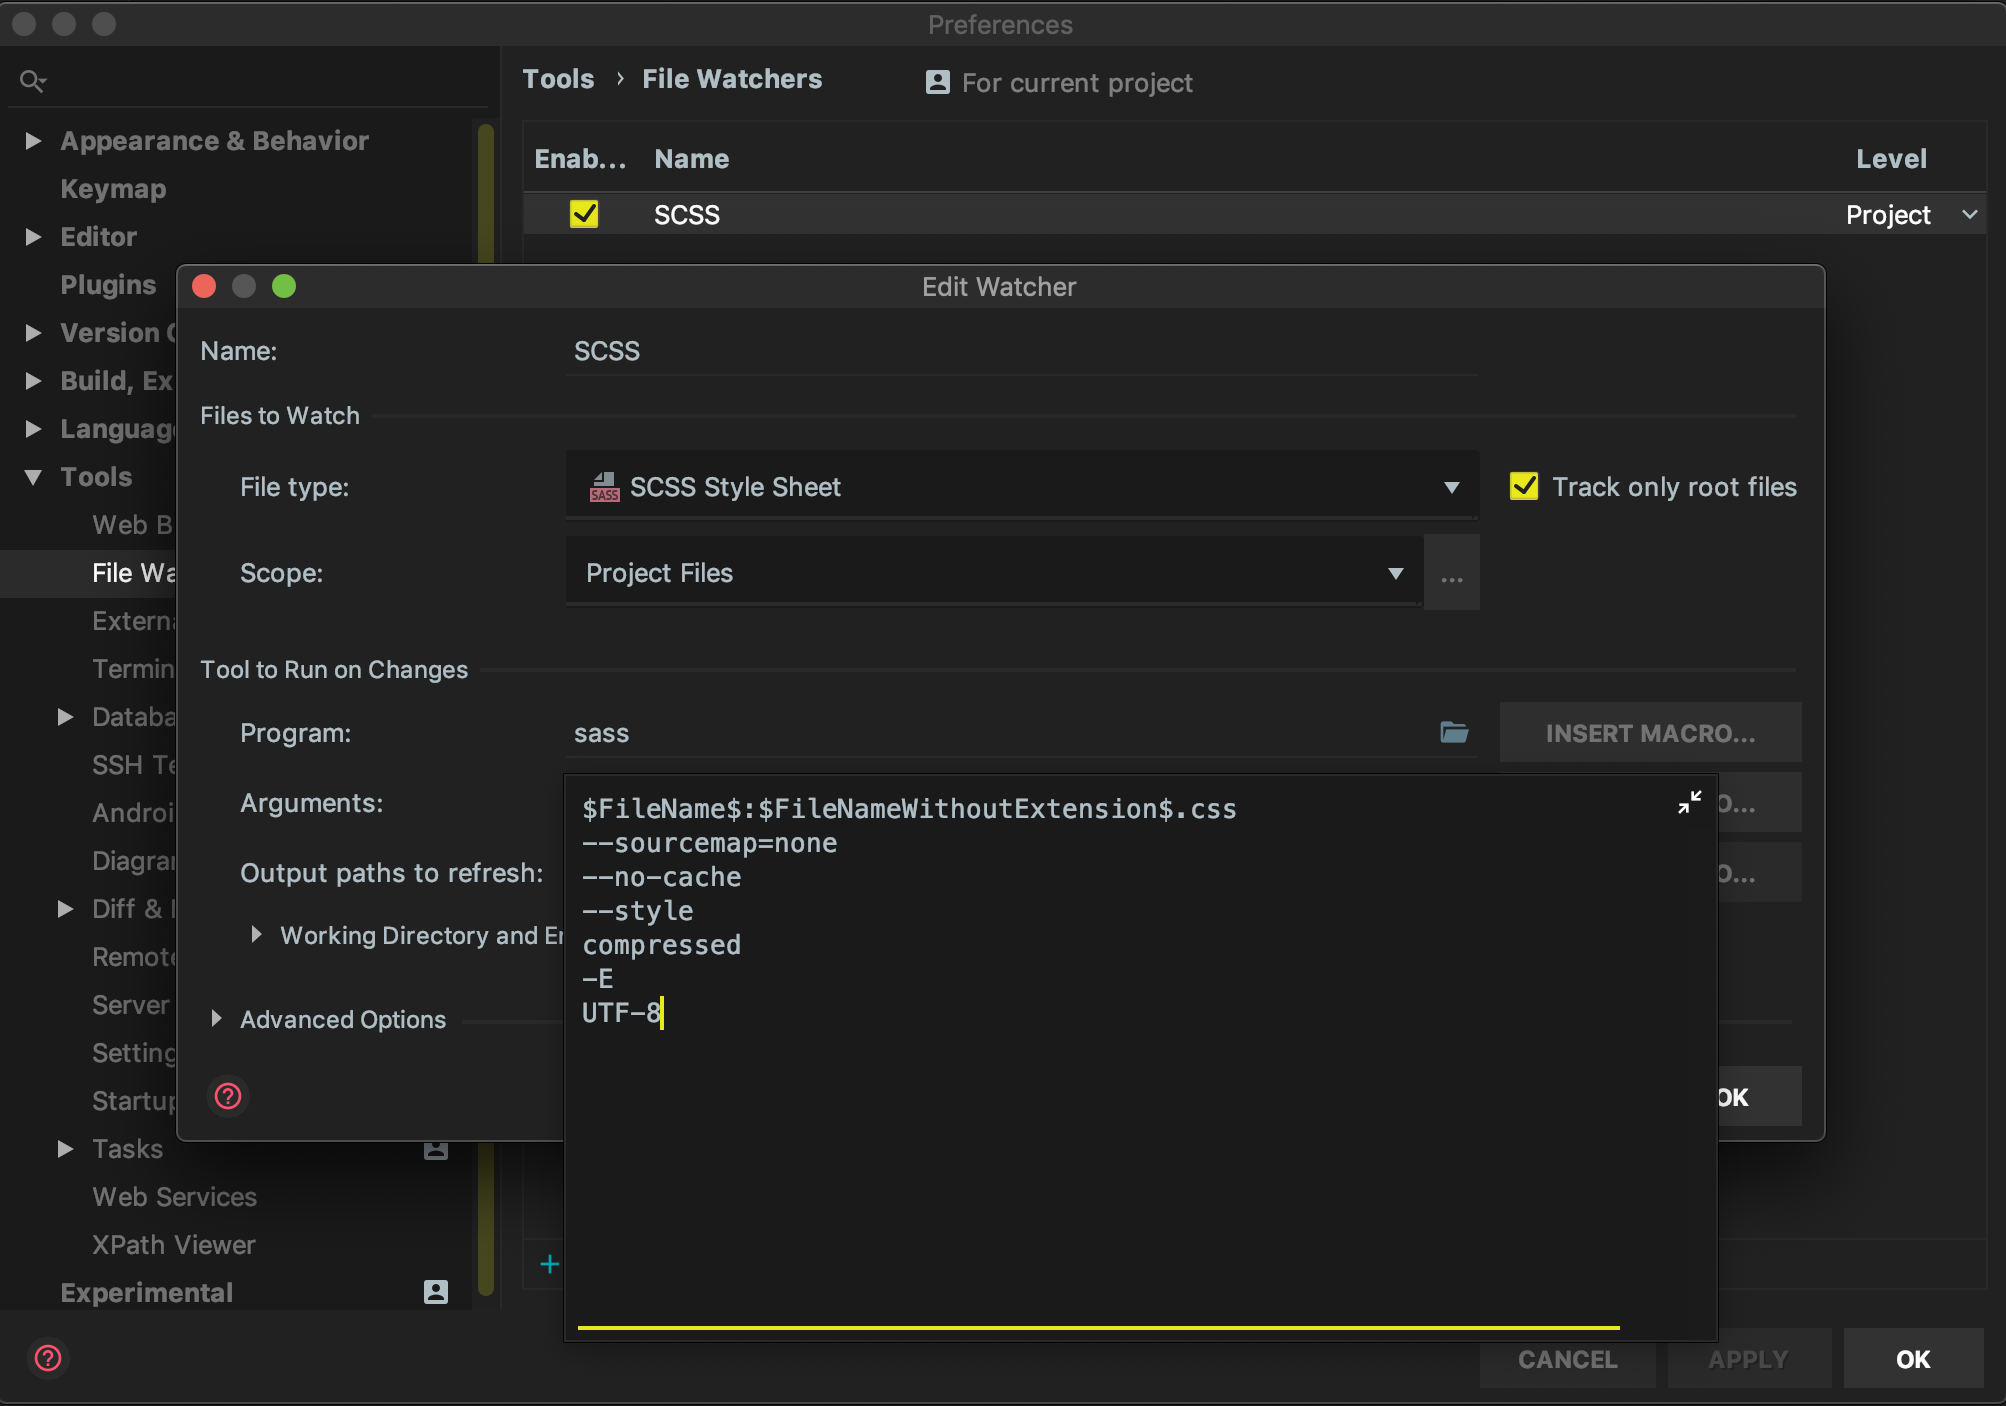Open help in Preferences window
Viewport: 2006px width, 1406px height.
48,1358
